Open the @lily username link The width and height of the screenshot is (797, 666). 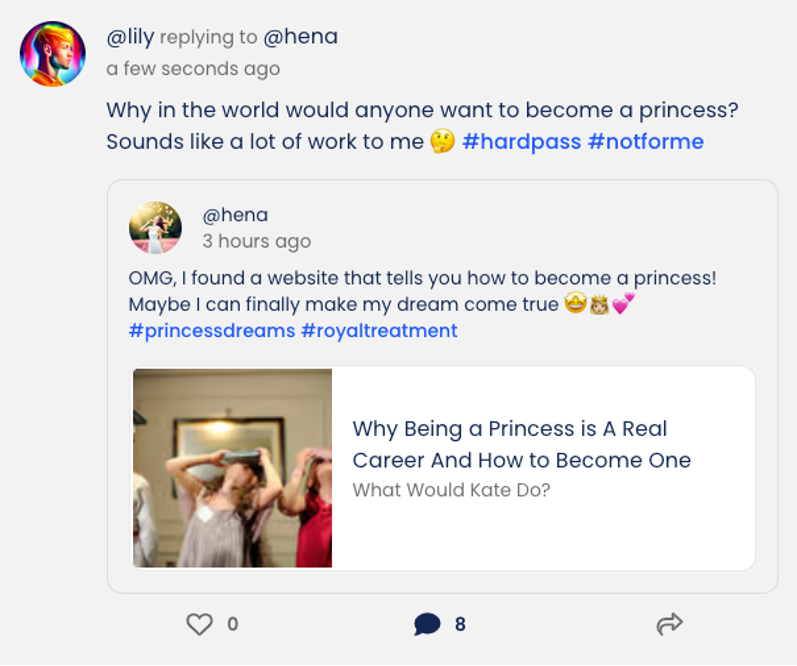[130, 37]
